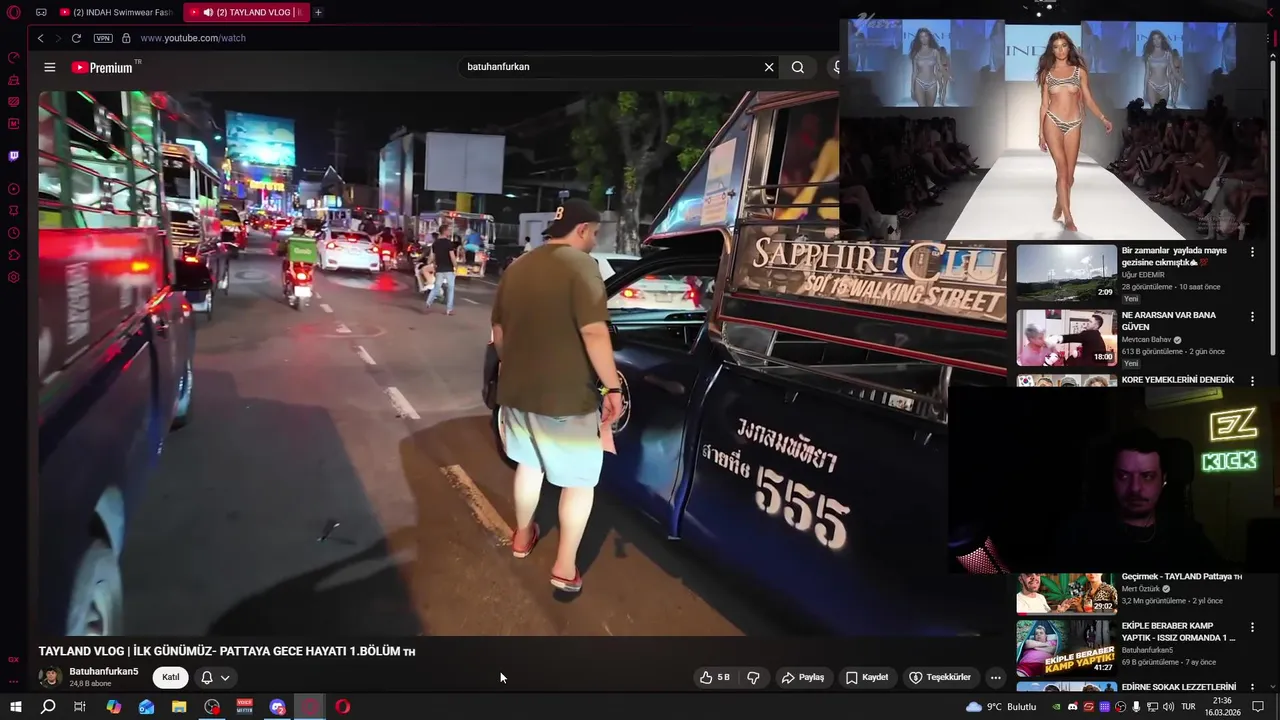Open red Opera browser taskbar icon
The width and height of the screenshot is (1280, 720).
click(x=343, y=707)
